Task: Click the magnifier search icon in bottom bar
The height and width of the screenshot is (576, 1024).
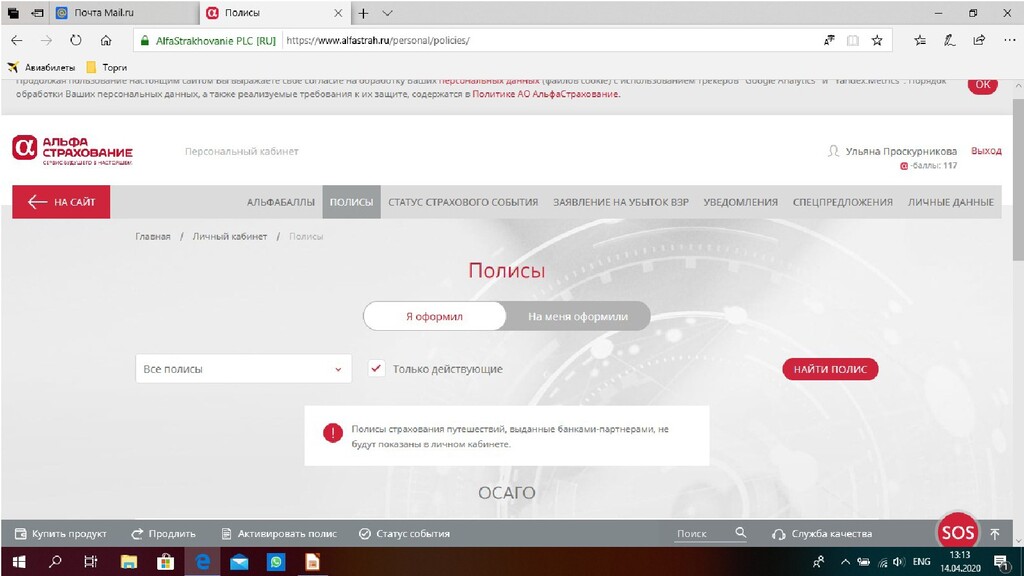Action: 741,533
